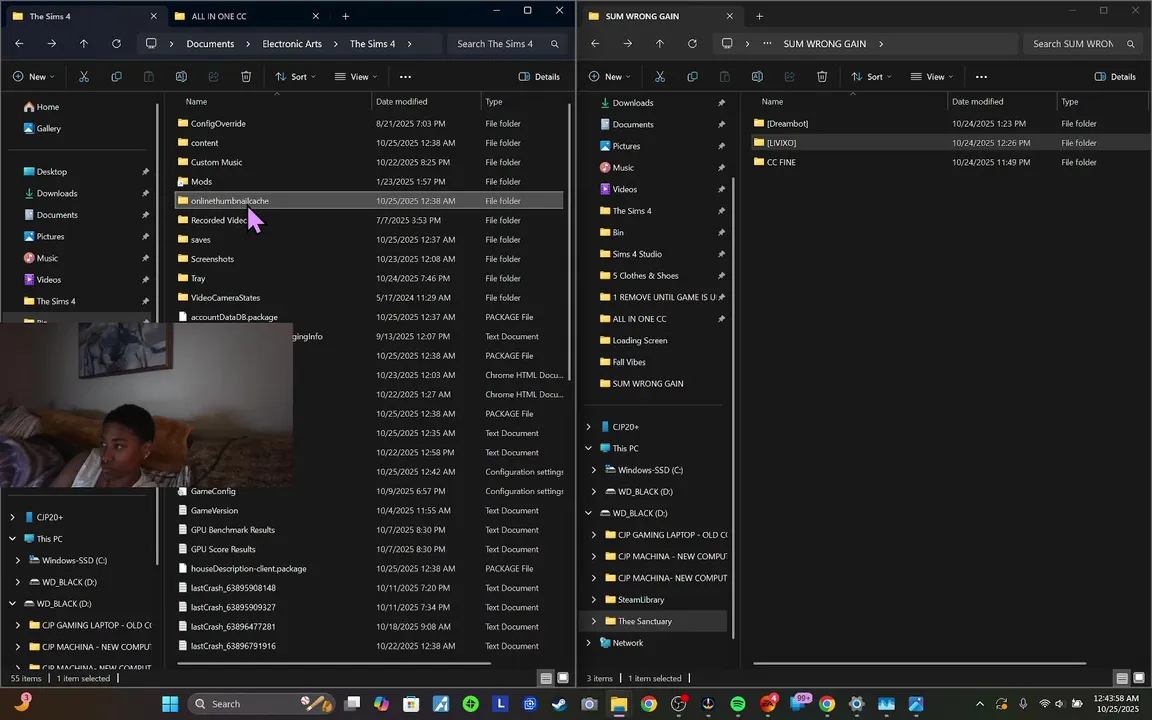Add new tab in The Sims 4 window
This screenshot has width=1152, height=720.
(345, 16)
